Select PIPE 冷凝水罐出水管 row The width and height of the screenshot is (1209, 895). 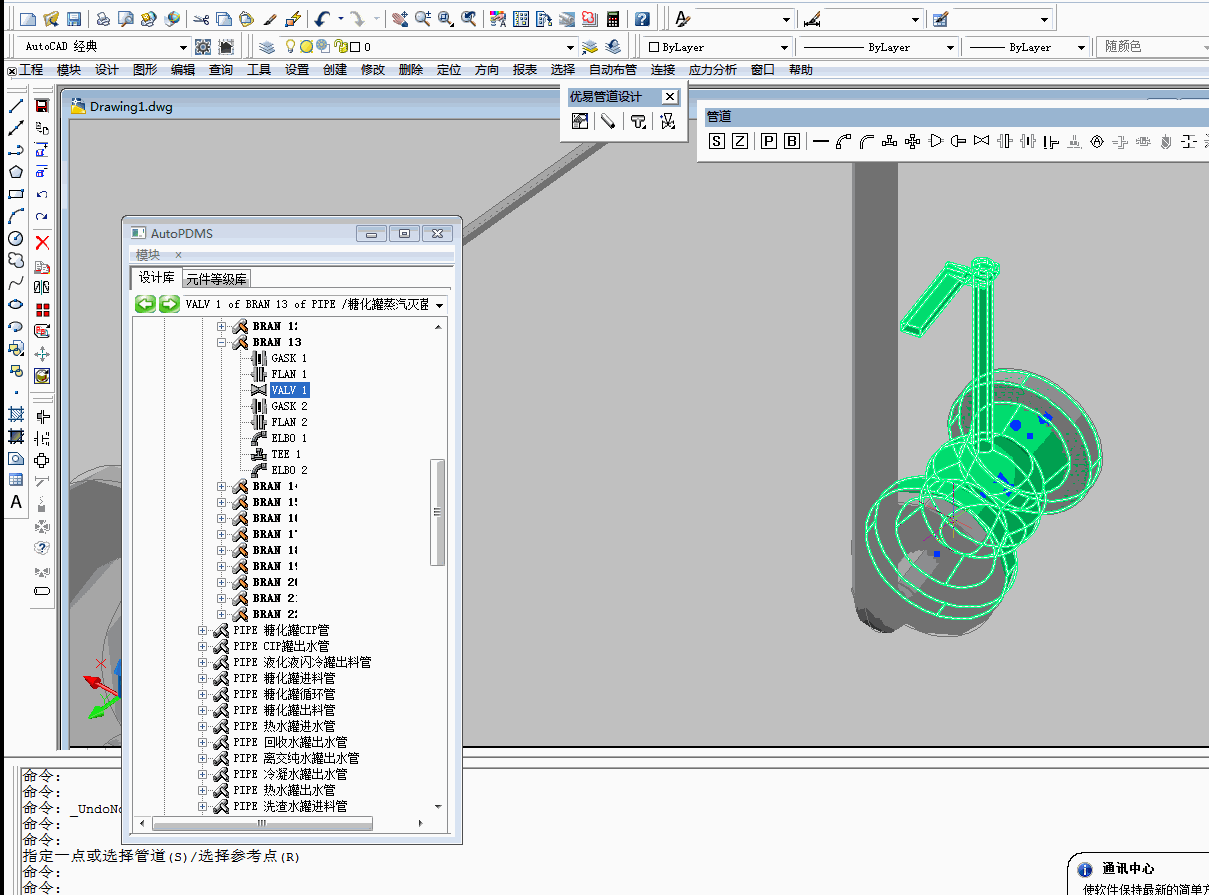click(x=291, y=774)
